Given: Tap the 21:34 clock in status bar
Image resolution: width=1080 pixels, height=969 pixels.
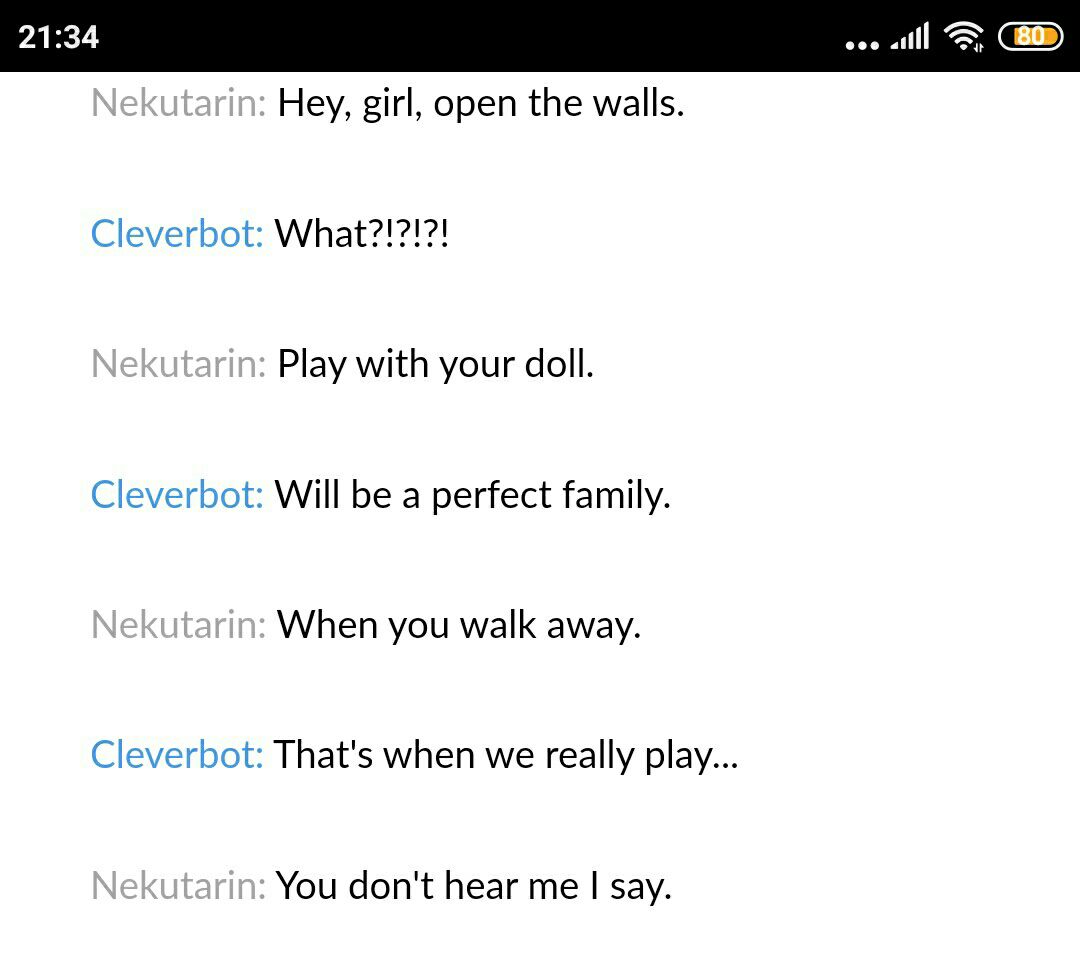Looking at the screenshot, I should pyautogui.click(x=59, y=37).
